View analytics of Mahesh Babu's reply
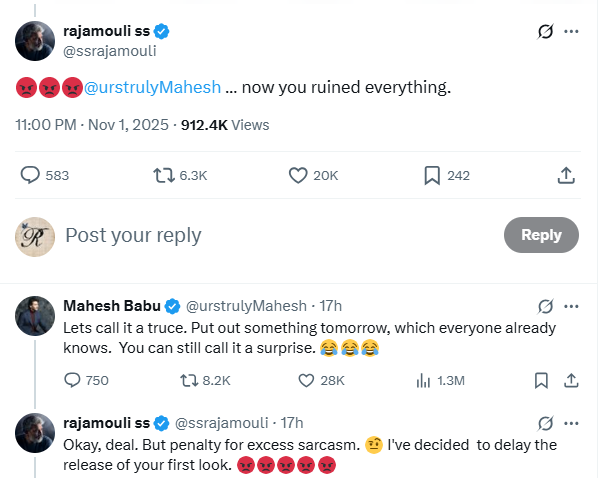 (423, 380)
